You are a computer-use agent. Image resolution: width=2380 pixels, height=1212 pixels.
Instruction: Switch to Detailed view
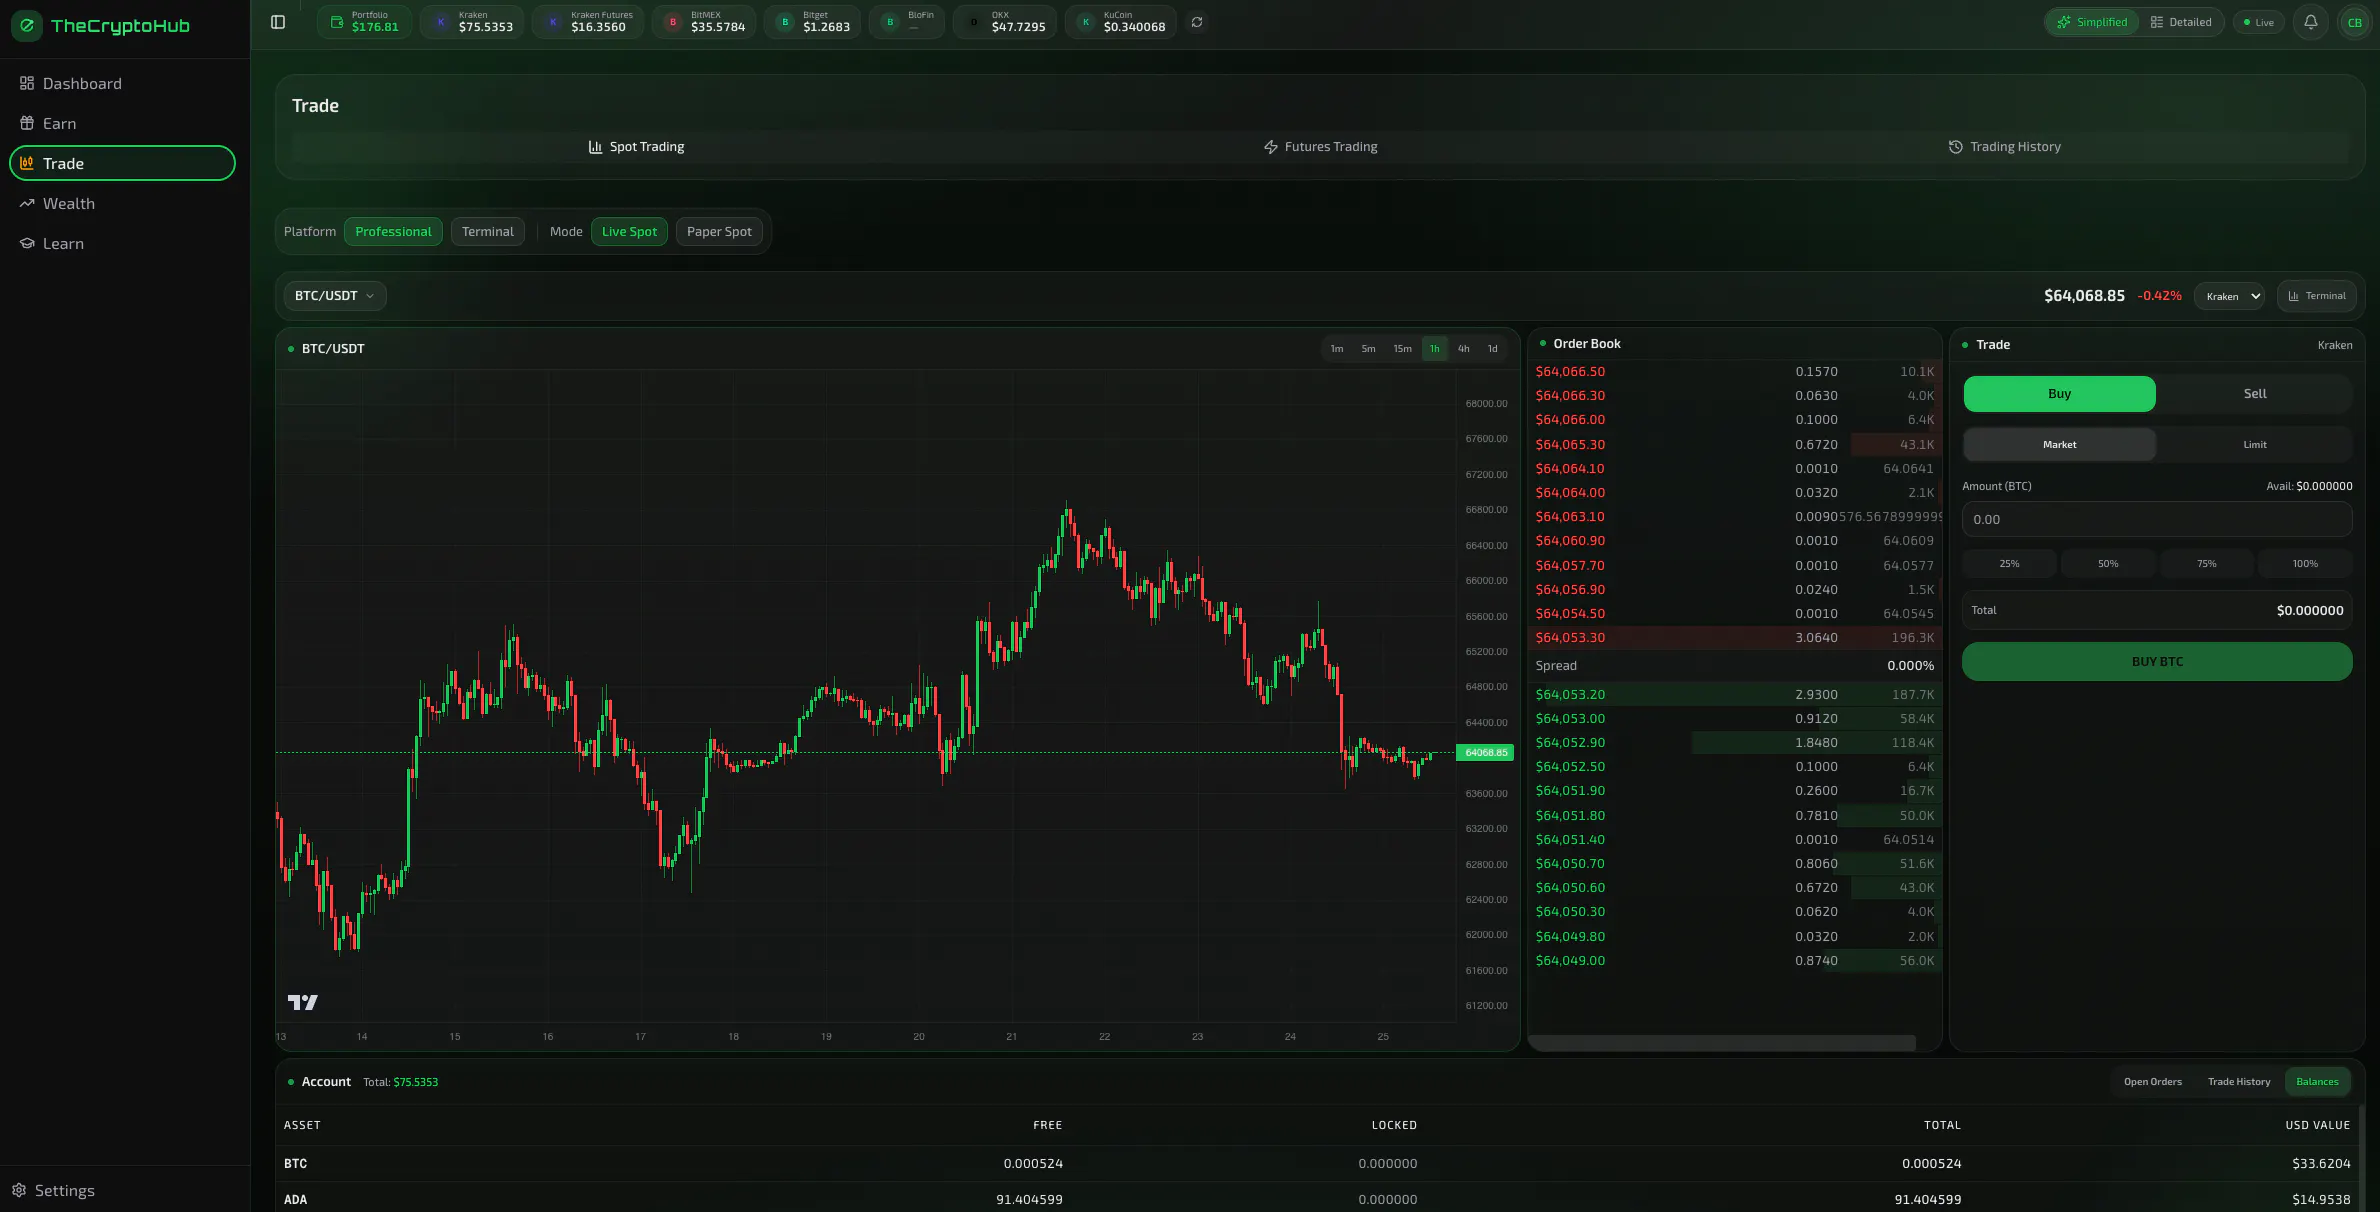(2181, 22)
